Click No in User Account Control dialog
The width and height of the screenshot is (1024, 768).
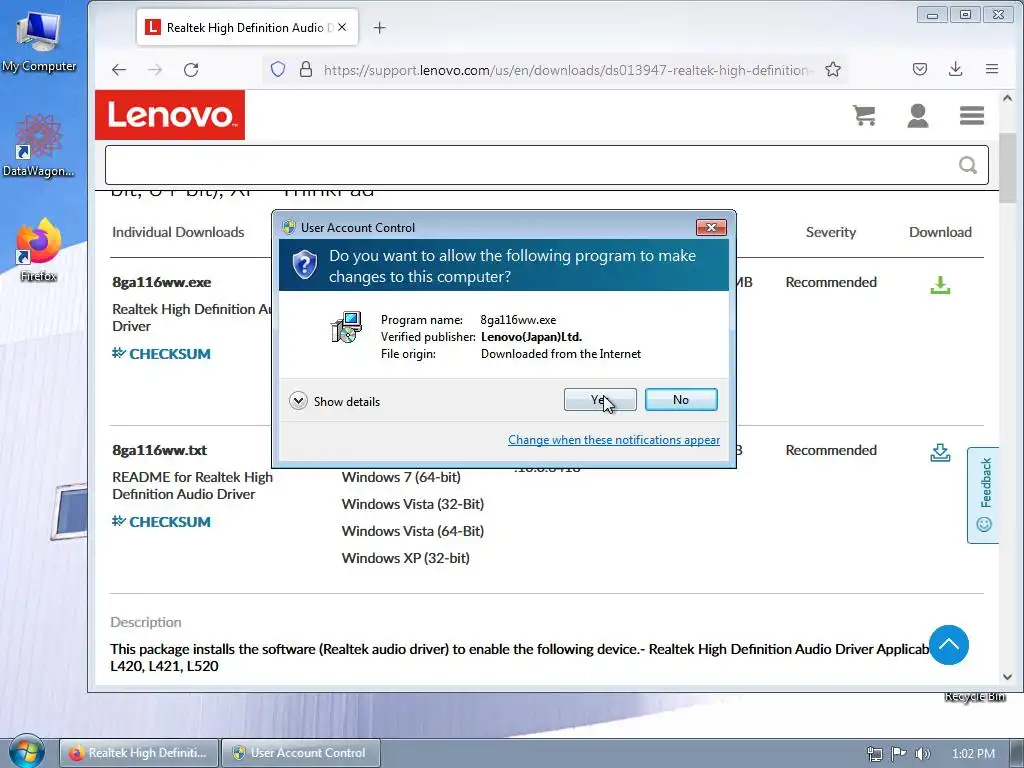680,400
